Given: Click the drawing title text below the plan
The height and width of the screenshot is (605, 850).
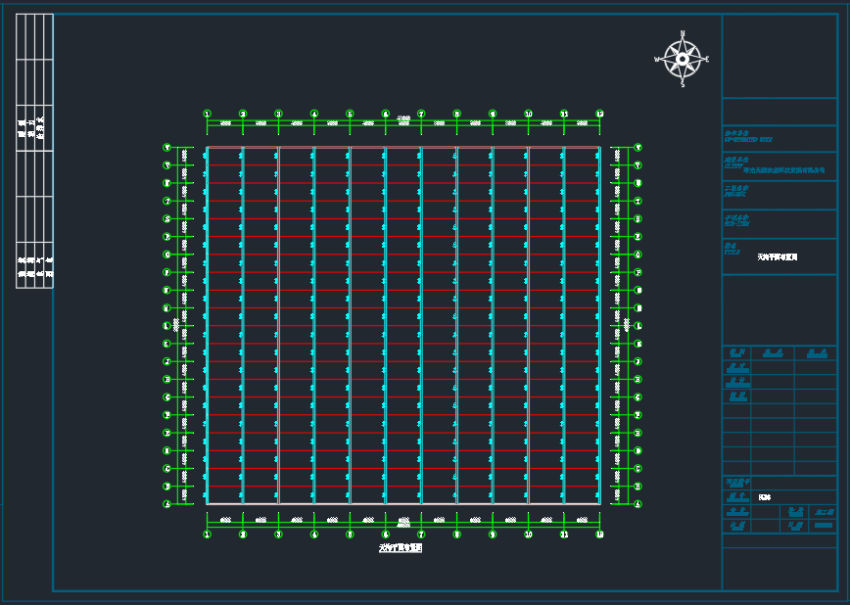Looking at the screenshot, I should (400, 548).
